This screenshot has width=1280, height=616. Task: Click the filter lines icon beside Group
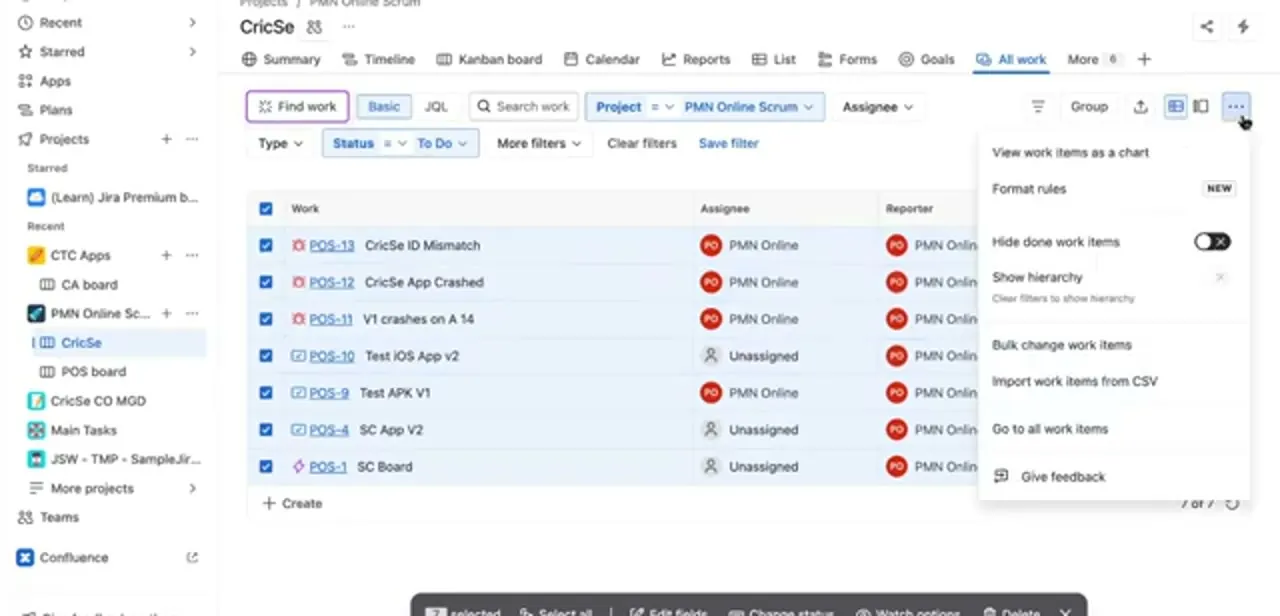point(1038,107)
